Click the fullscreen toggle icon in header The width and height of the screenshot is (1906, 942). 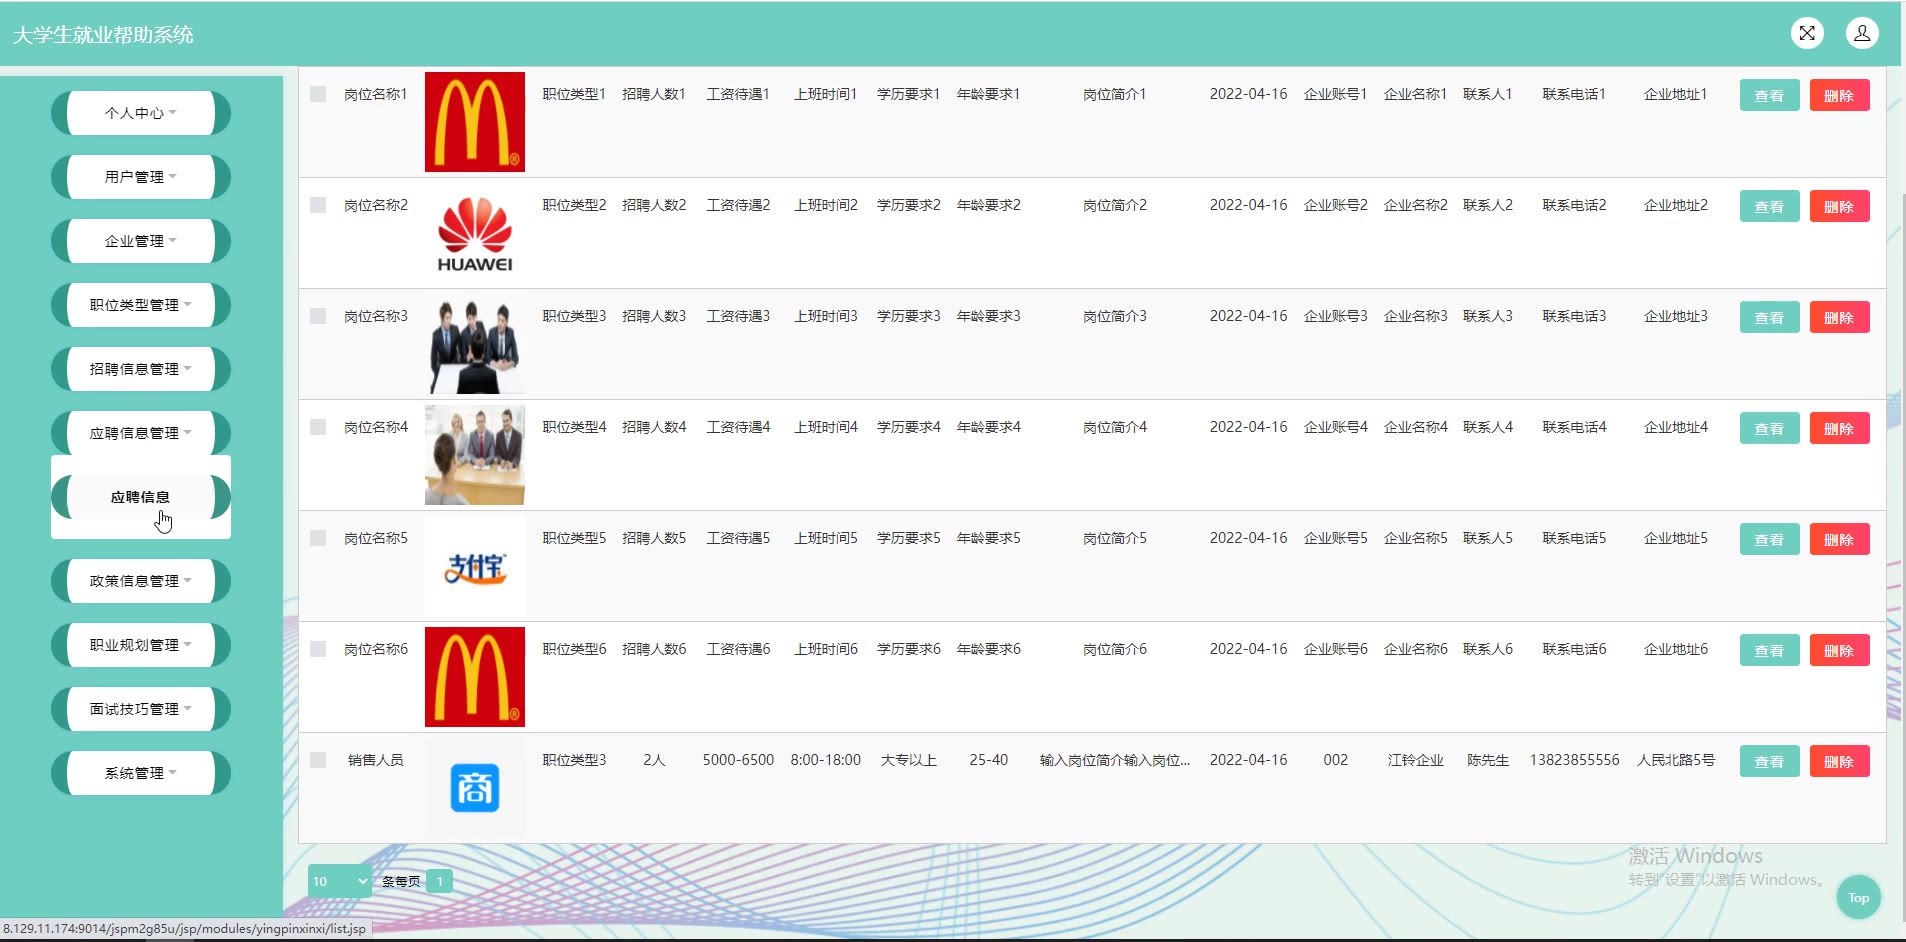click(1807, 33)
